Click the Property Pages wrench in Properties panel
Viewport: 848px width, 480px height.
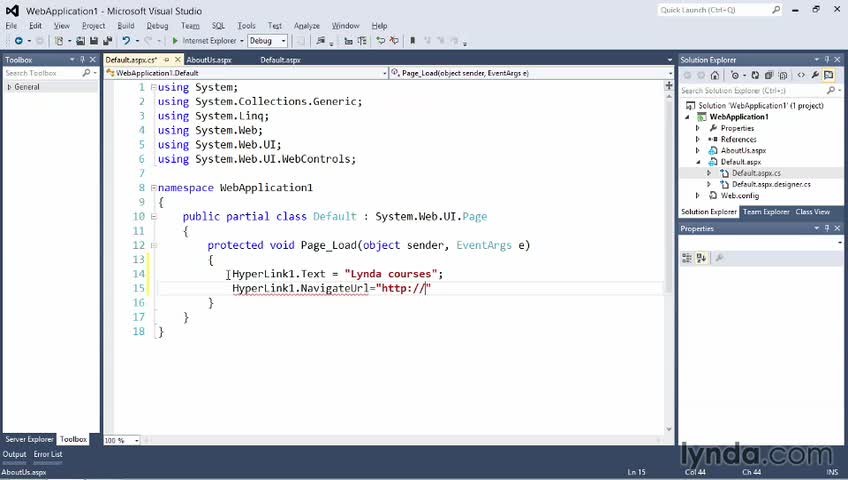719,258
